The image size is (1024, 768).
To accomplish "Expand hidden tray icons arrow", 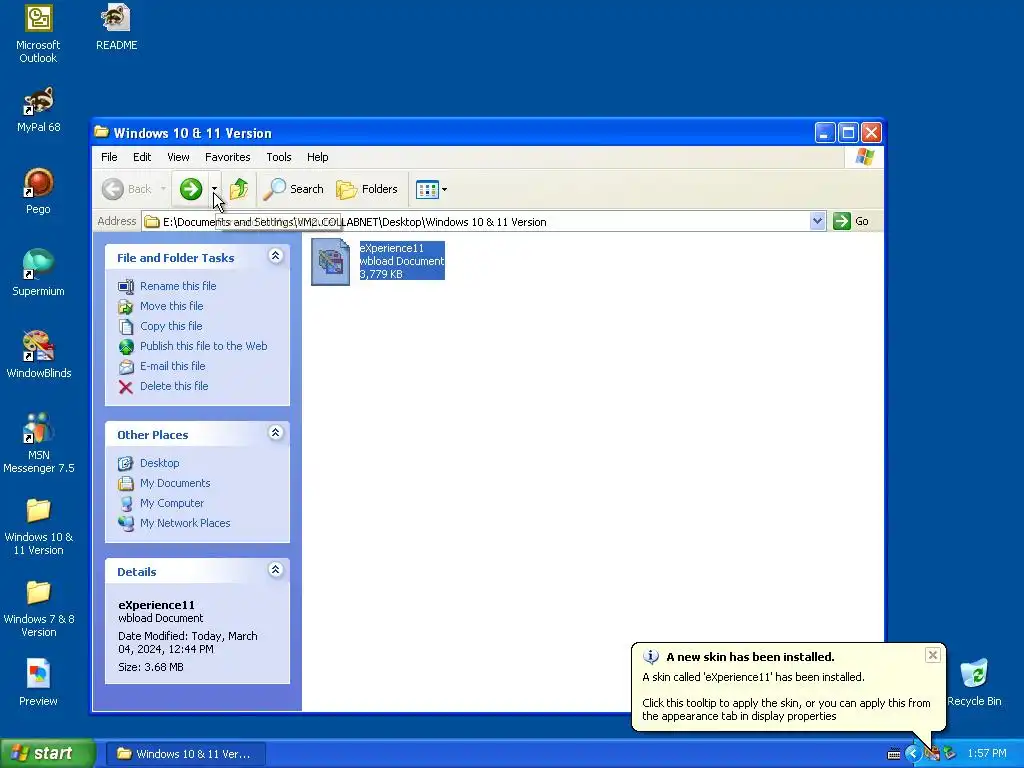I will (x=912, y=754).
